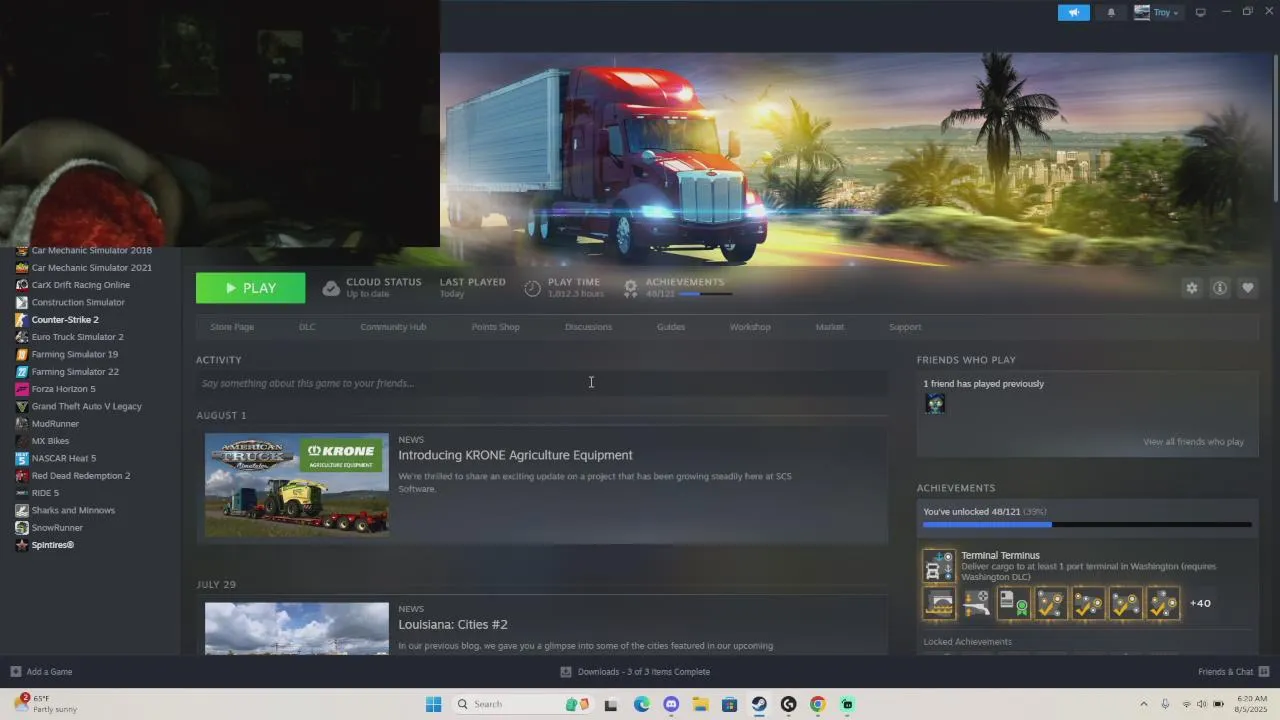Click the announcements megaphone button
This screenshot has height=720, width=1280.
[x=1073, y=12]
